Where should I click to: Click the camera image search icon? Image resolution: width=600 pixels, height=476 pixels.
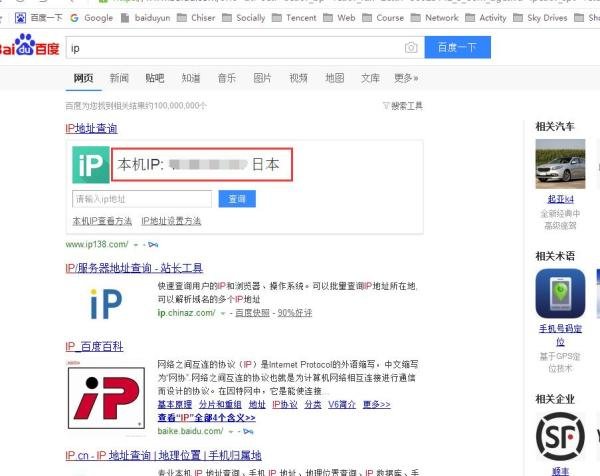(411, 47)
